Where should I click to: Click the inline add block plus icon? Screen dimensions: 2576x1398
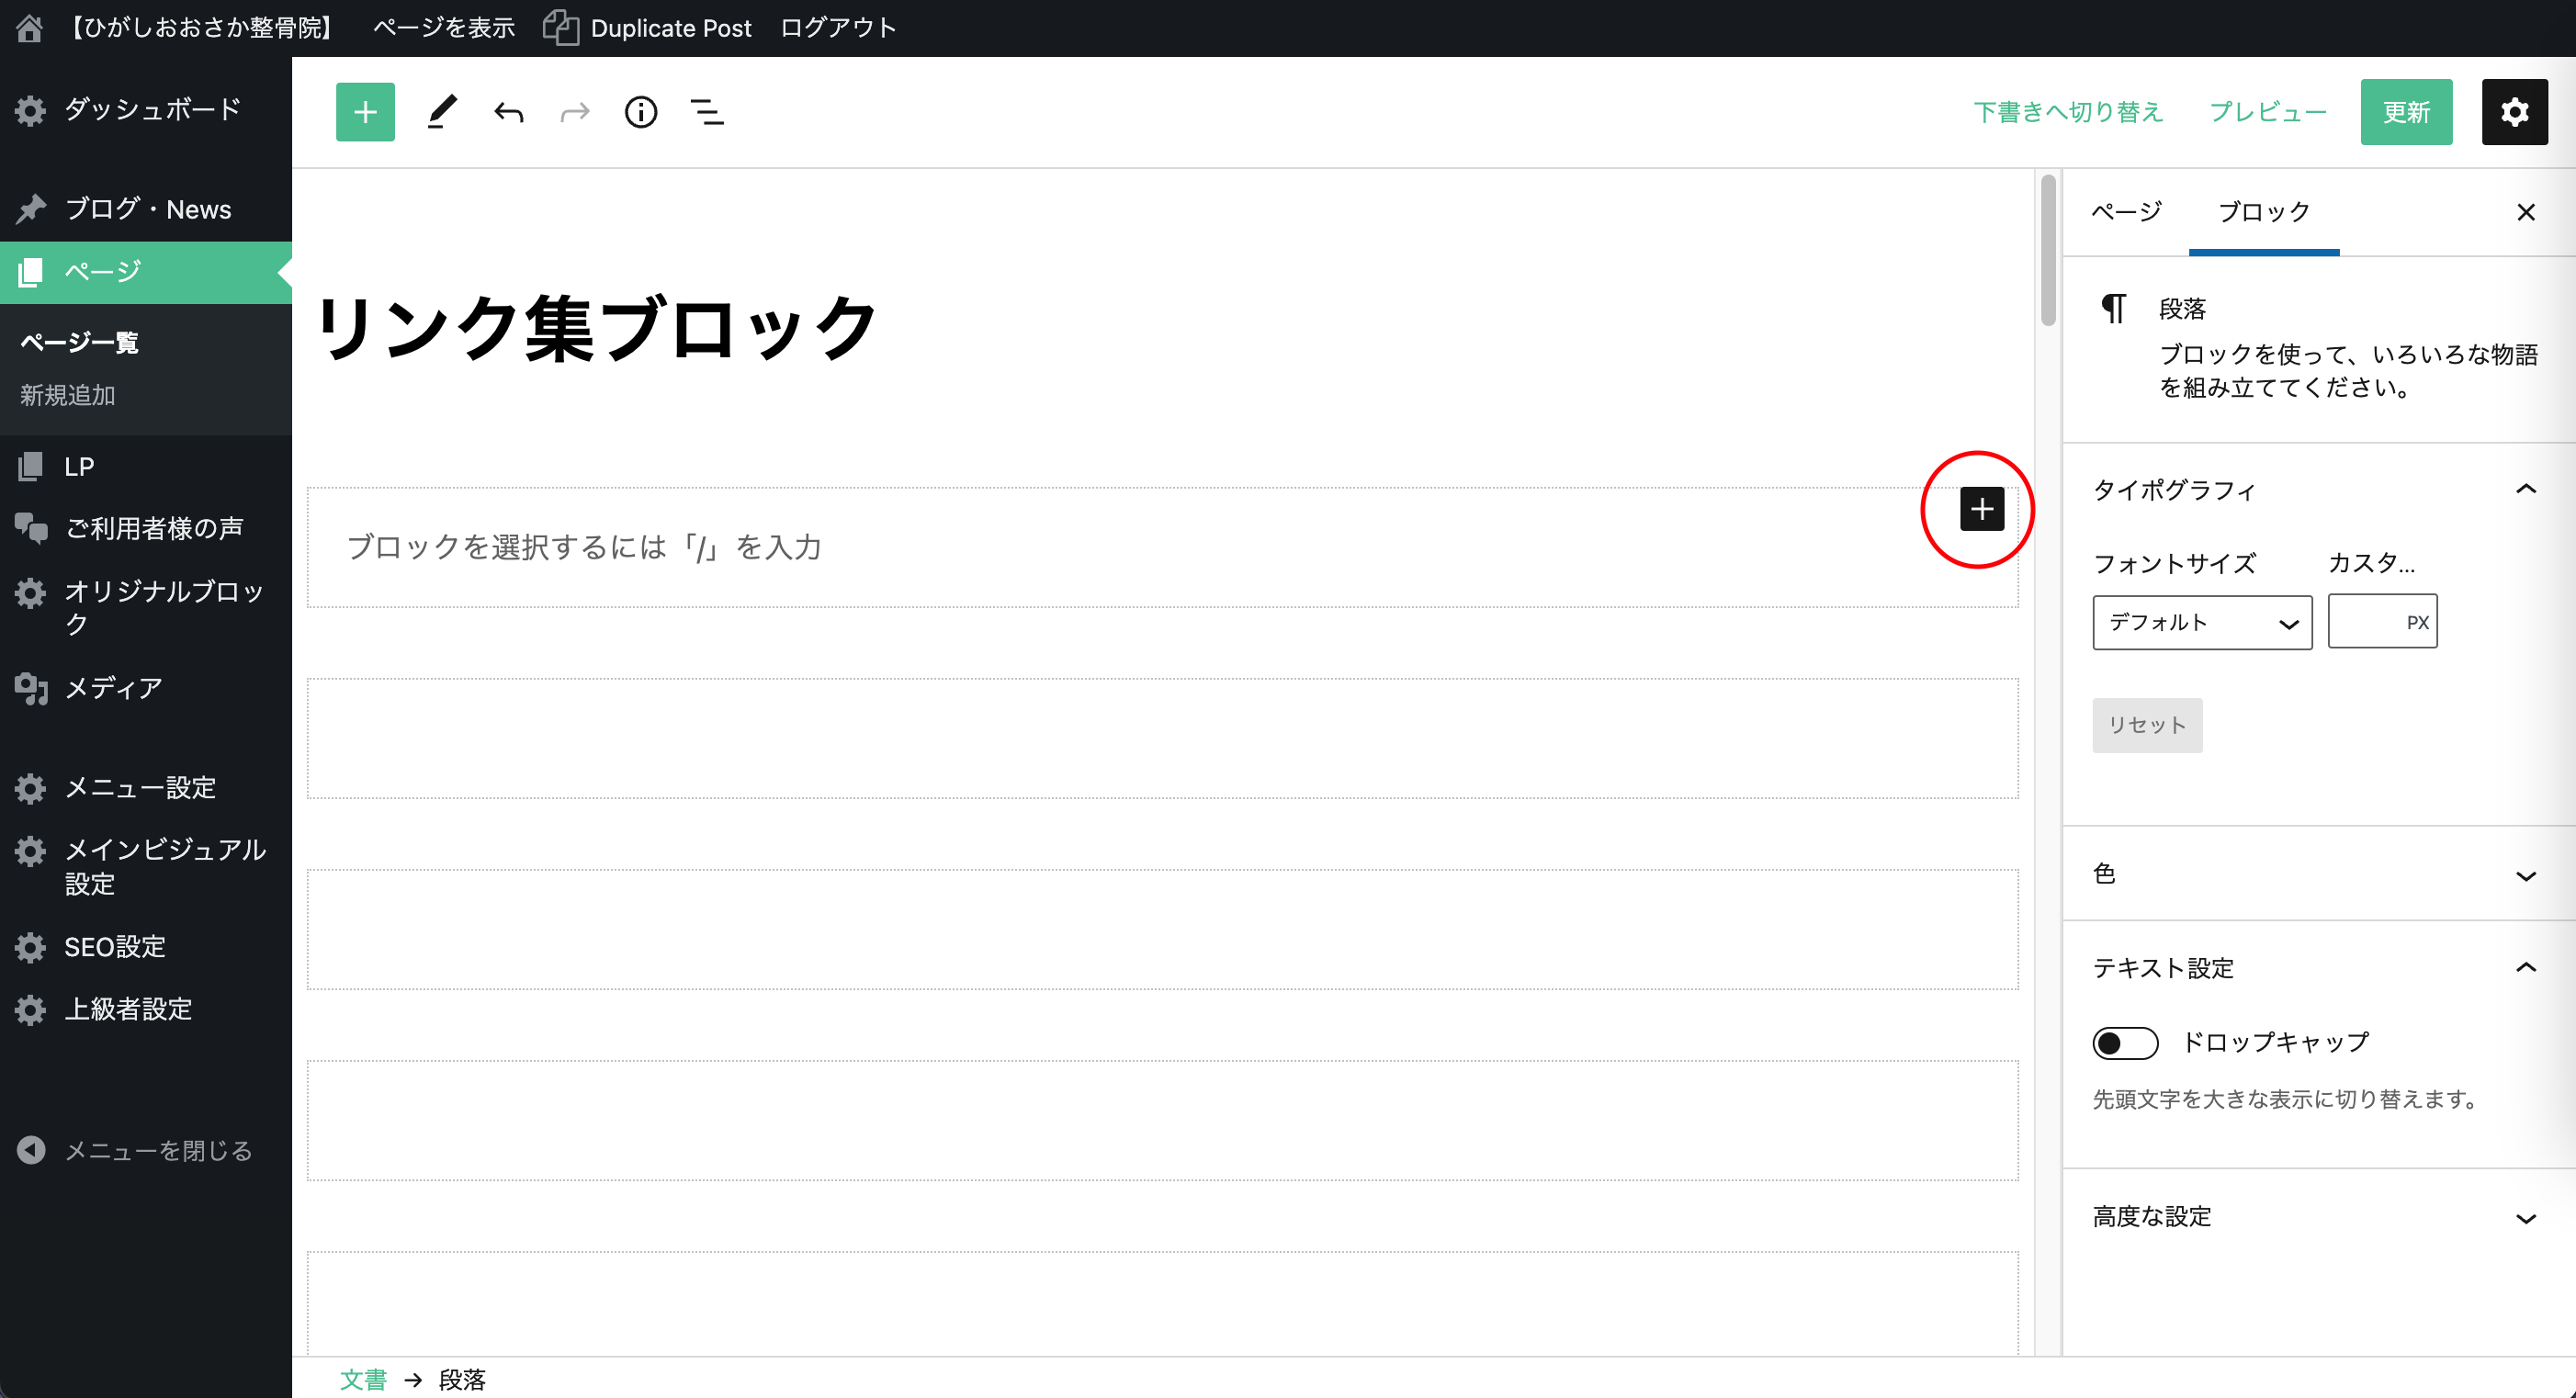point(1981,509)
